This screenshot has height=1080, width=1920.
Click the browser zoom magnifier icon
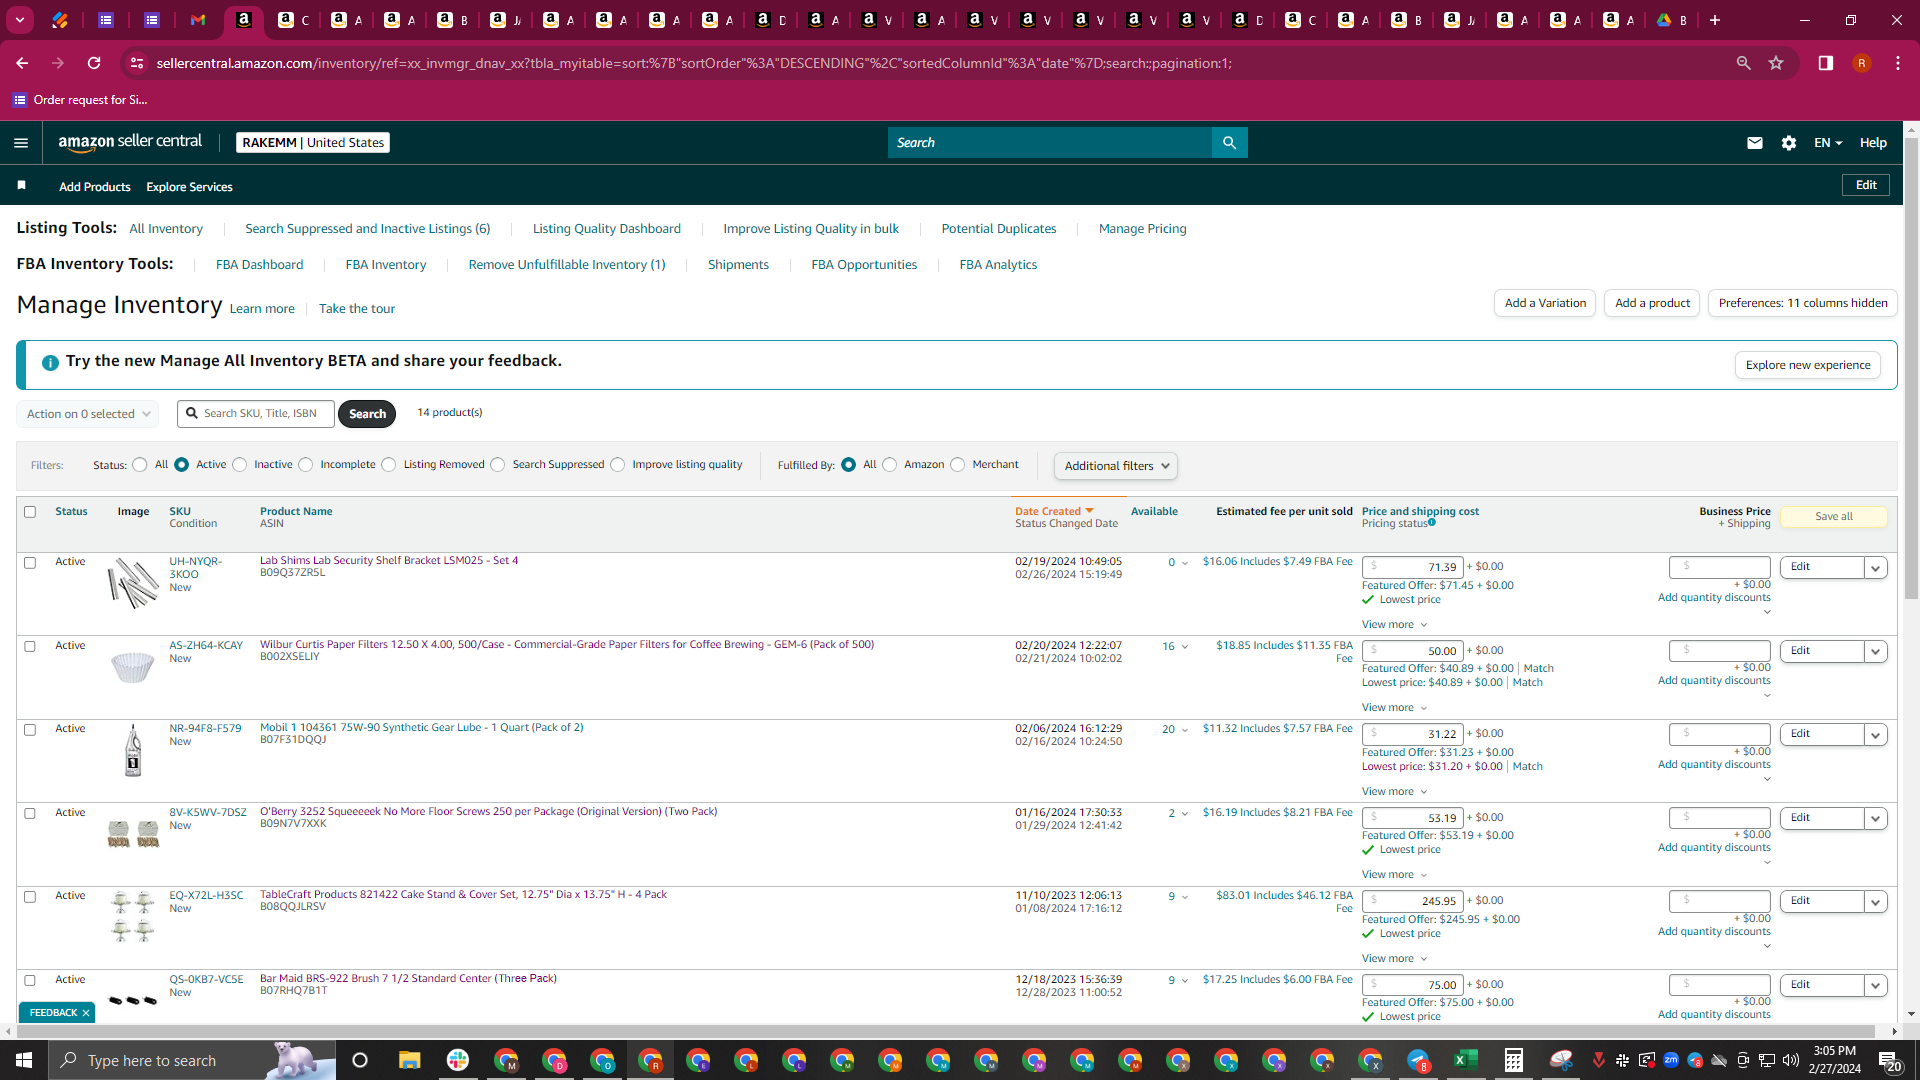click(1743, 63)
